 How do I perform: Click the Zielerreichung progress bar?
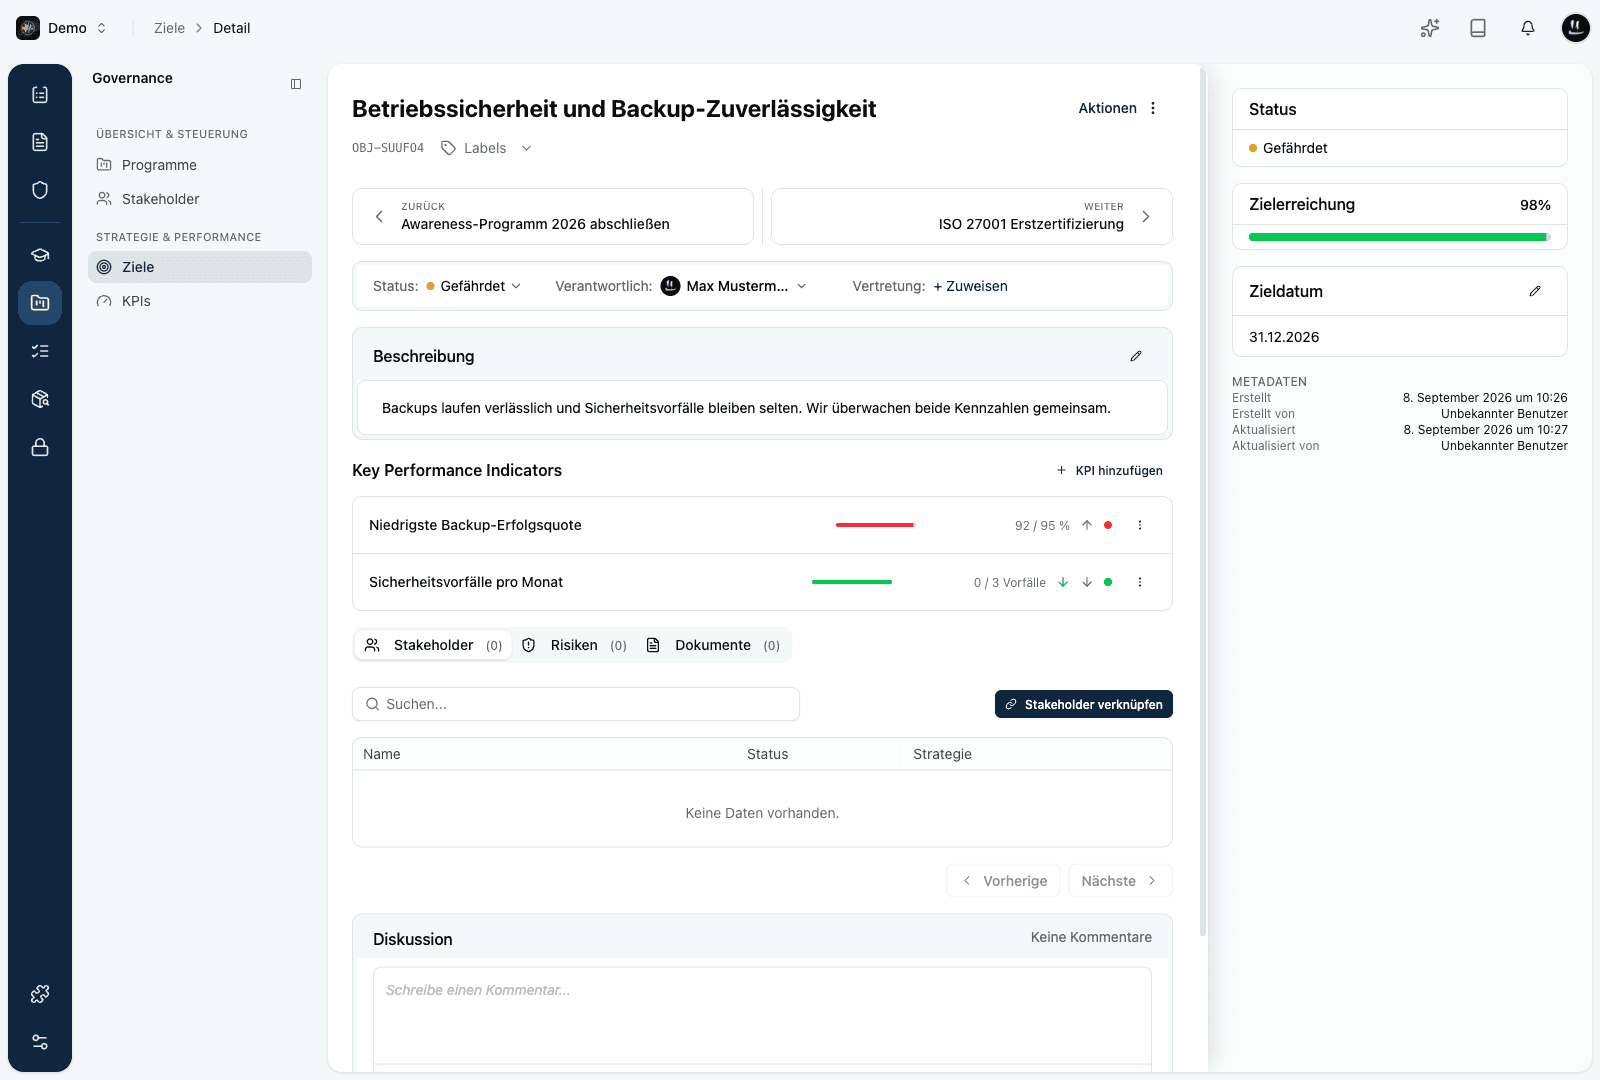coord(1400,237)
